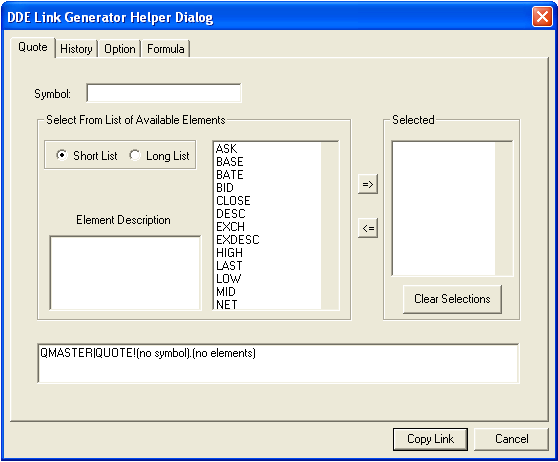Click the Cancel button
This screenshot has width=558, height=462.
click(x=511, y=439)
